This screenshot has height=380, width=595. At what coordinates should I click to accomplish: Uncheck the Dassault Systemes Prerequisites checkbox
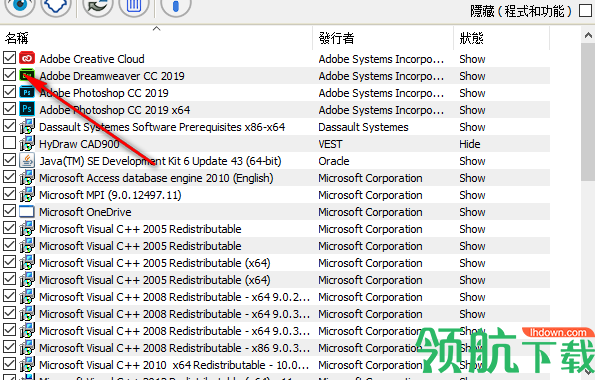pyautogui.click(x=9, y=126)
